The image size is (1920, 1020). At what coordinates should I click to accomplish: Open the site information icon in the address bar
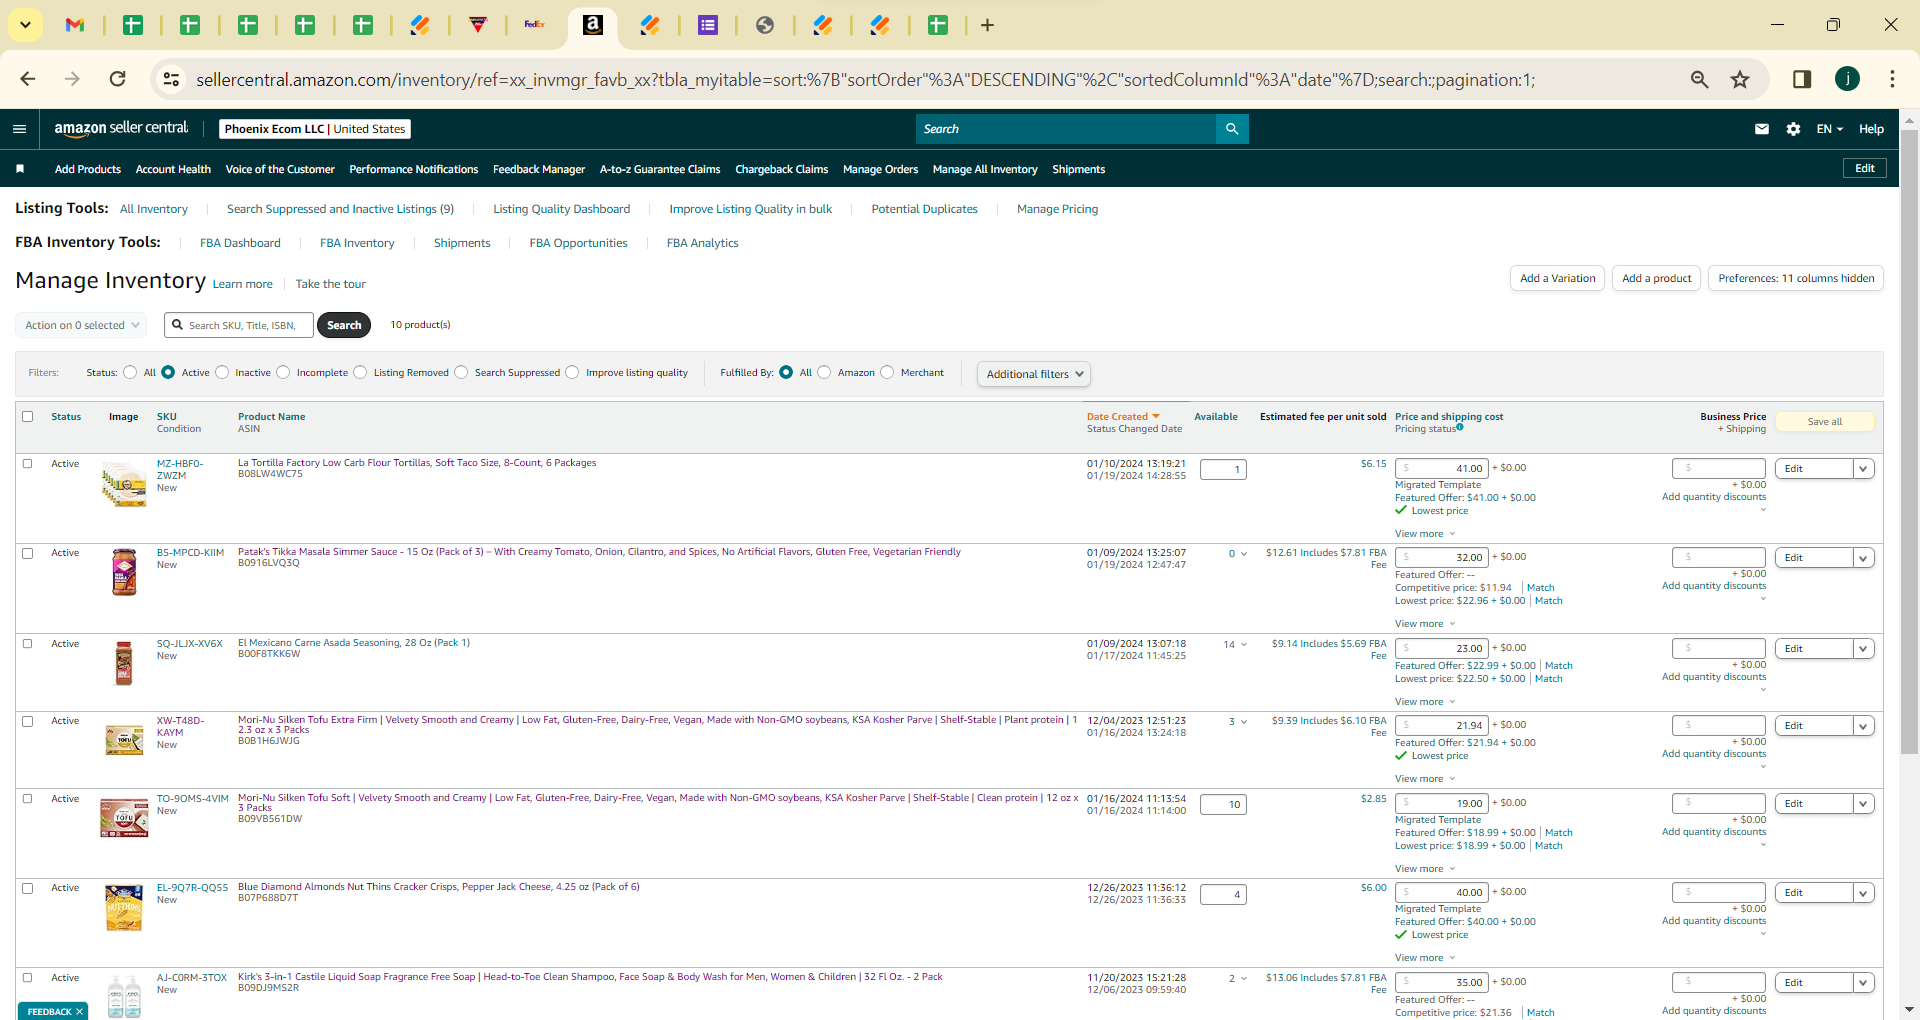pyautogui.click(x=172, y=79)
